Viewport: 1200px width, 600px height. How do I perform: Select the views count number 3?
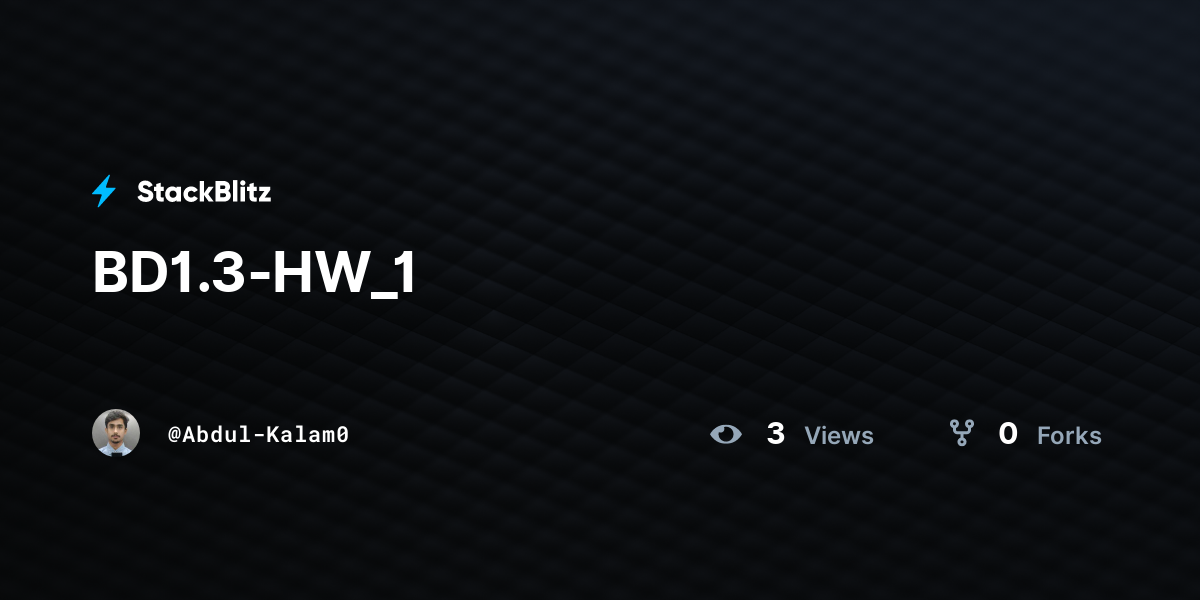pyautogui.click(x=775, y=434)
